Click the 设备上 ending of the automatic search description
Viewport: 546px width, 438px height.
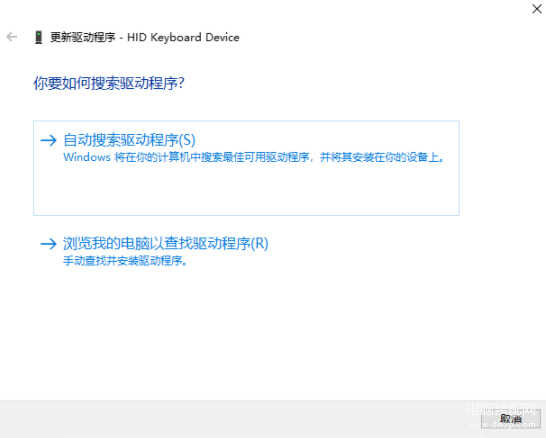[x=425, y=157]
